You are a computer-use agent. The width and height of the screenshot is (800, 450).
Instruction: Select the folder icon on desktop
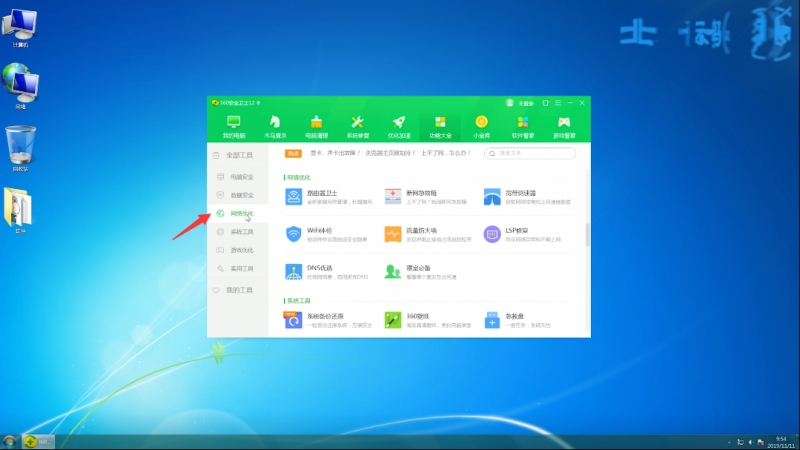[x=19, y=210]
